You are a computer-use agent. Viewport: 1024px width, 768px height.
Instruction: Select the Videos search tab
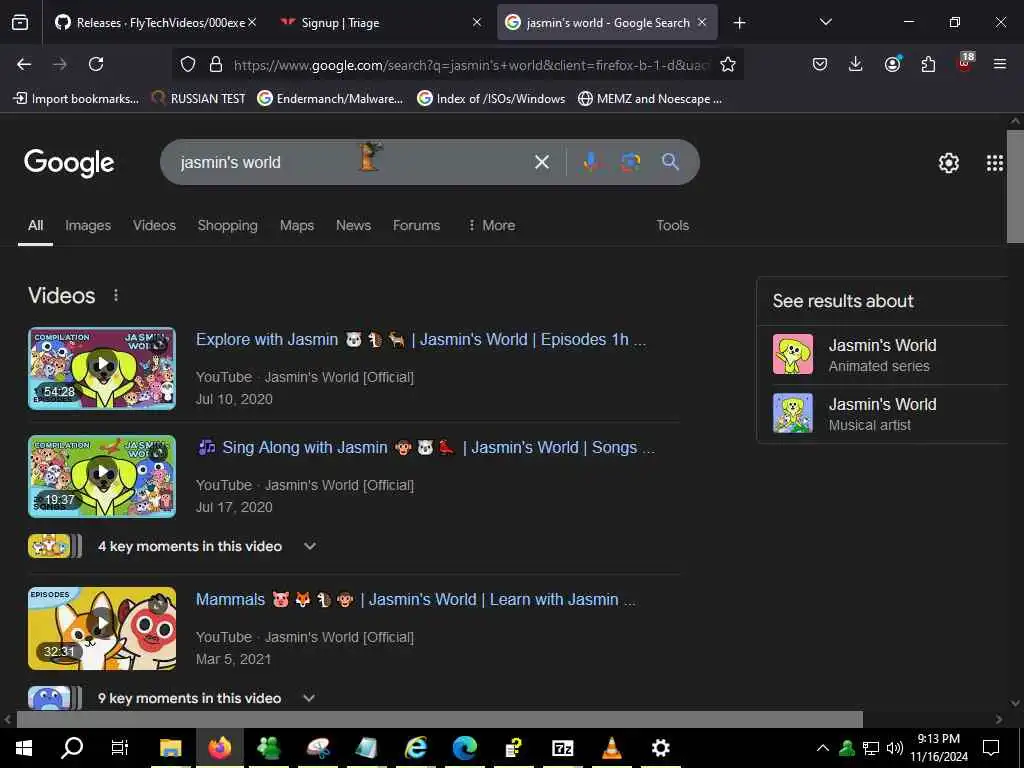[154, 225]
